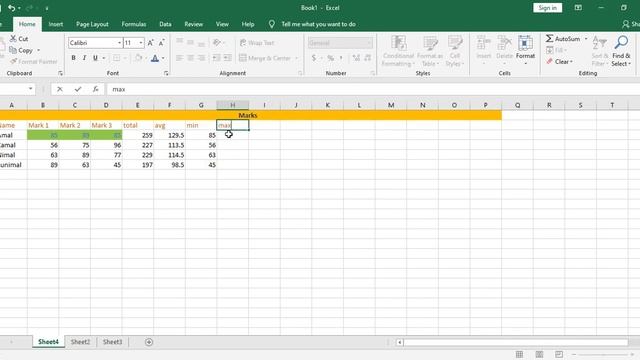Click the Tell me lightbulb icon
The height and width of the screenshot is (360, 640).
click(x=272, y=24)
